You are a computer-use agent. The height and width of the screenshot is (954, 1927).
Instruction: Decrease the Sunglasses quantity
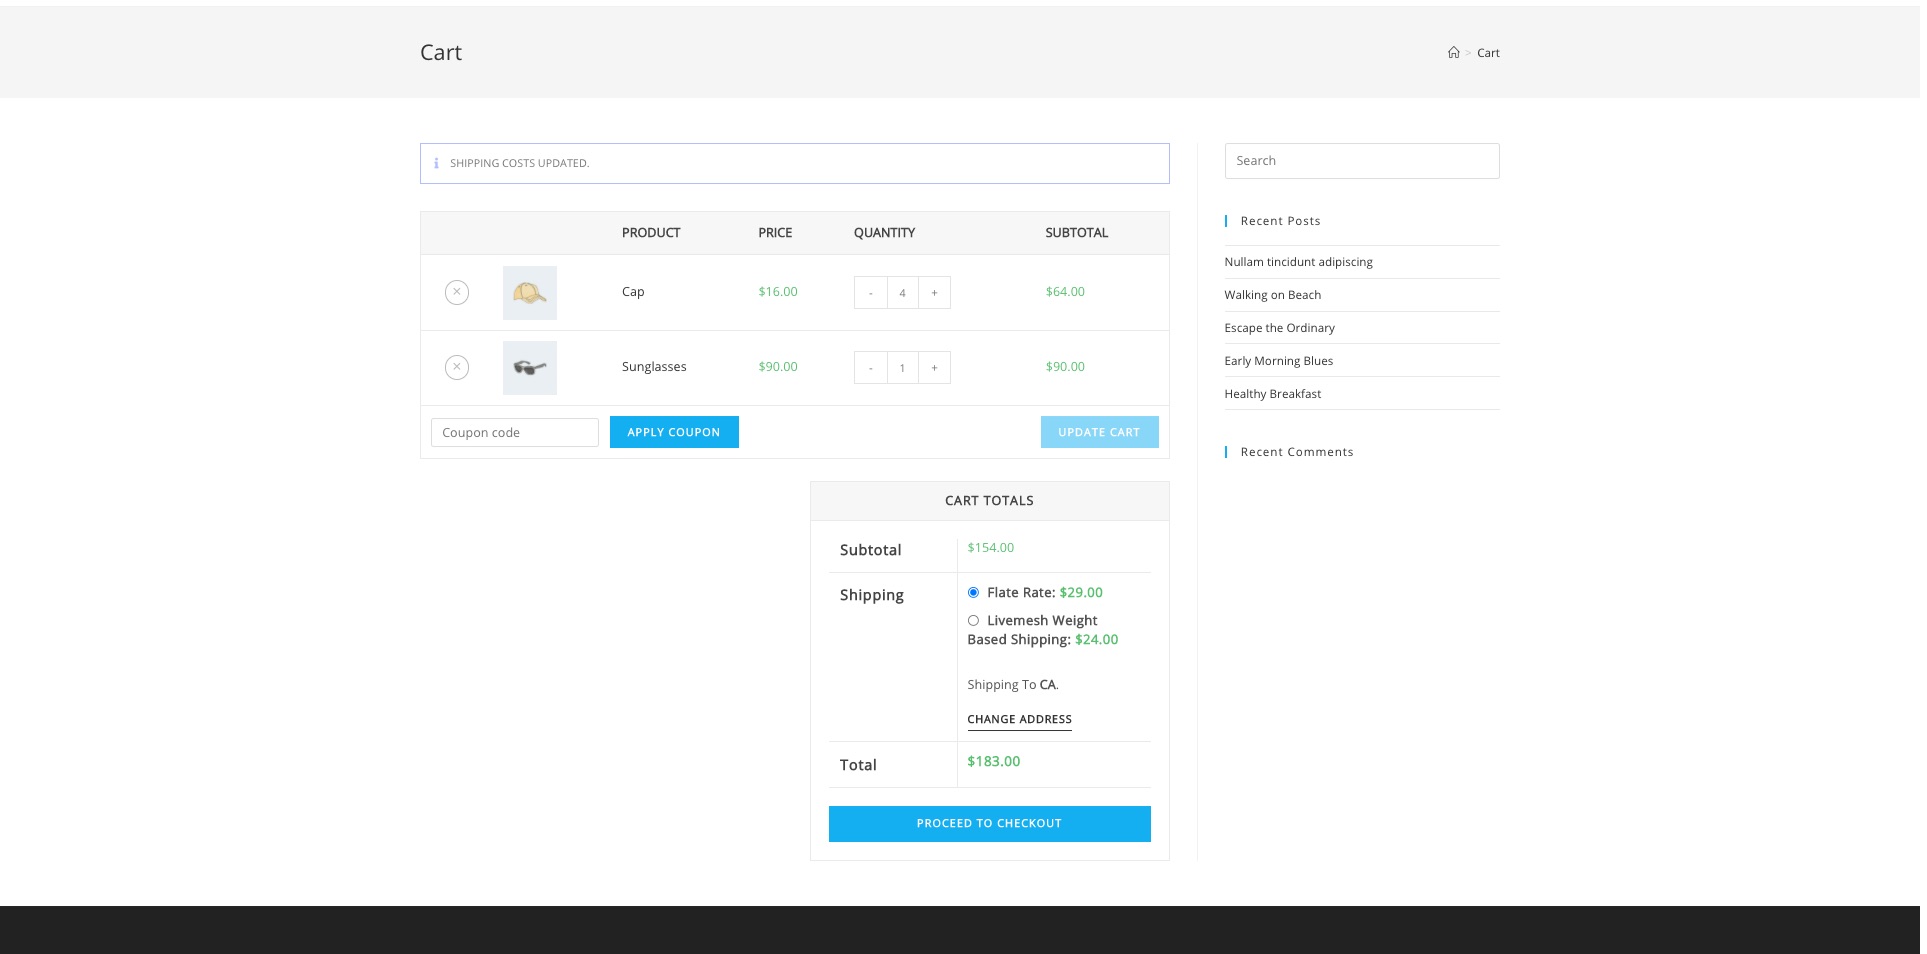pyautogui.click(x=871, y=367)
